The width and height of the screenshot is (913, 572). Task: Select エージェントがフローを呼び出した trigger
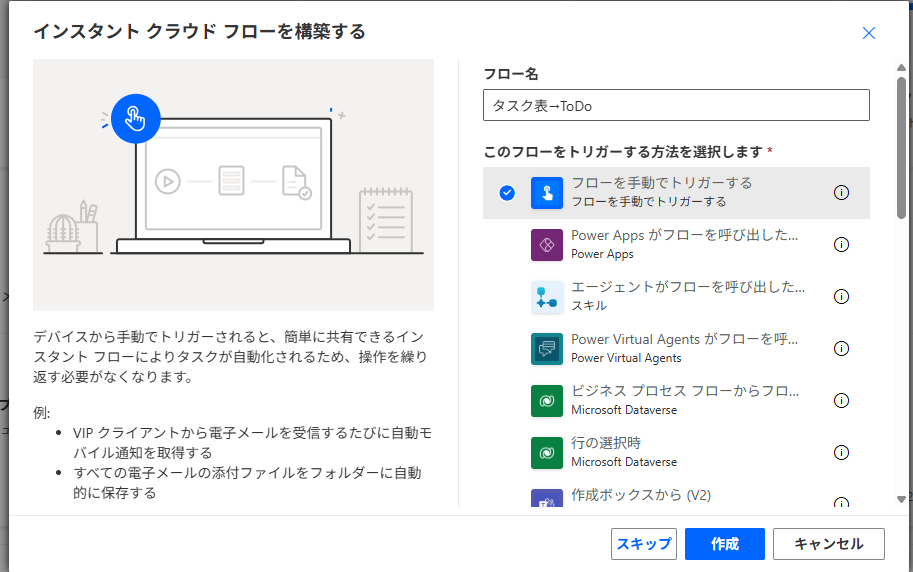[x=676, y=296]
